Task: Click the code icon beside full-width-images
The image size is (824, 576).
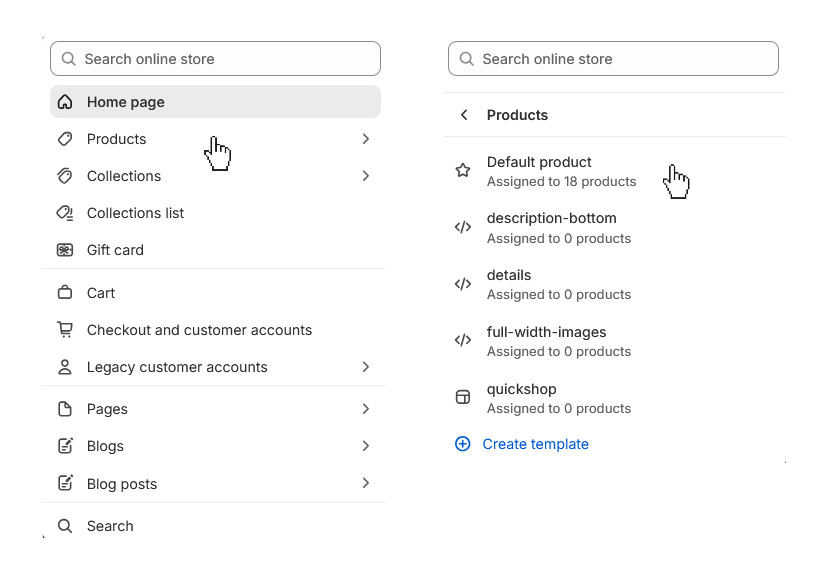Action: [x=462, y=340]
